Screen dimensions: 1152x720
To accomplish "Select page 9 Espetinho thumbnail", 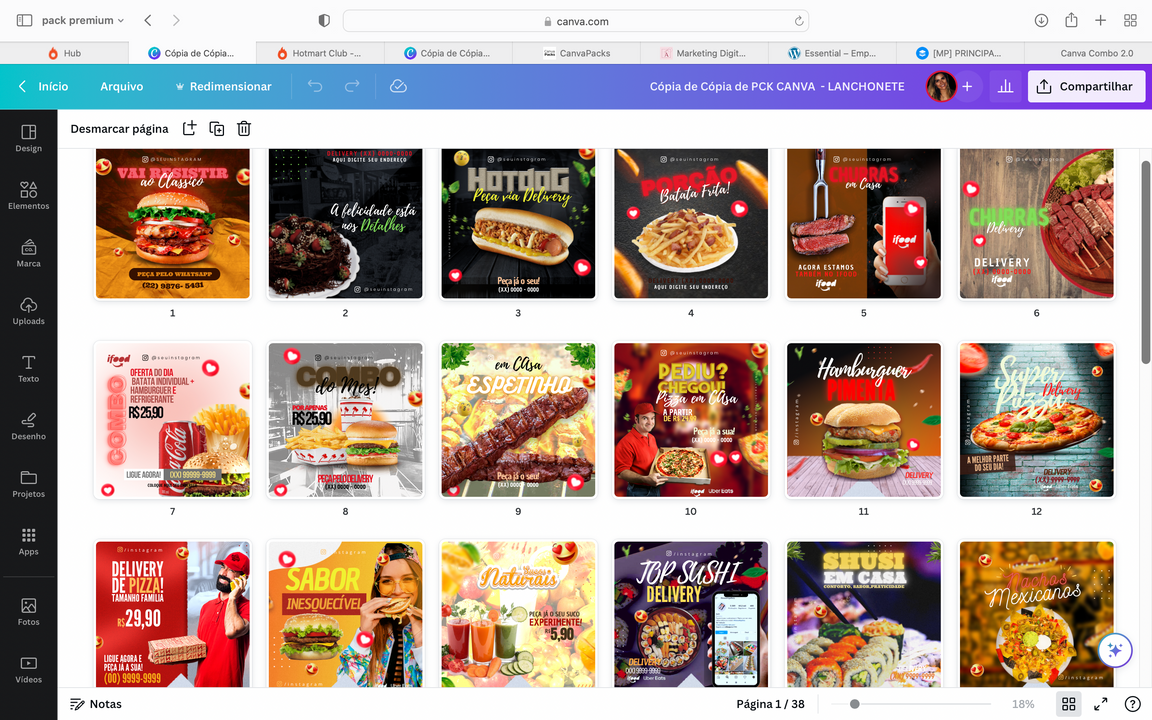I will (x=518, y=420).
